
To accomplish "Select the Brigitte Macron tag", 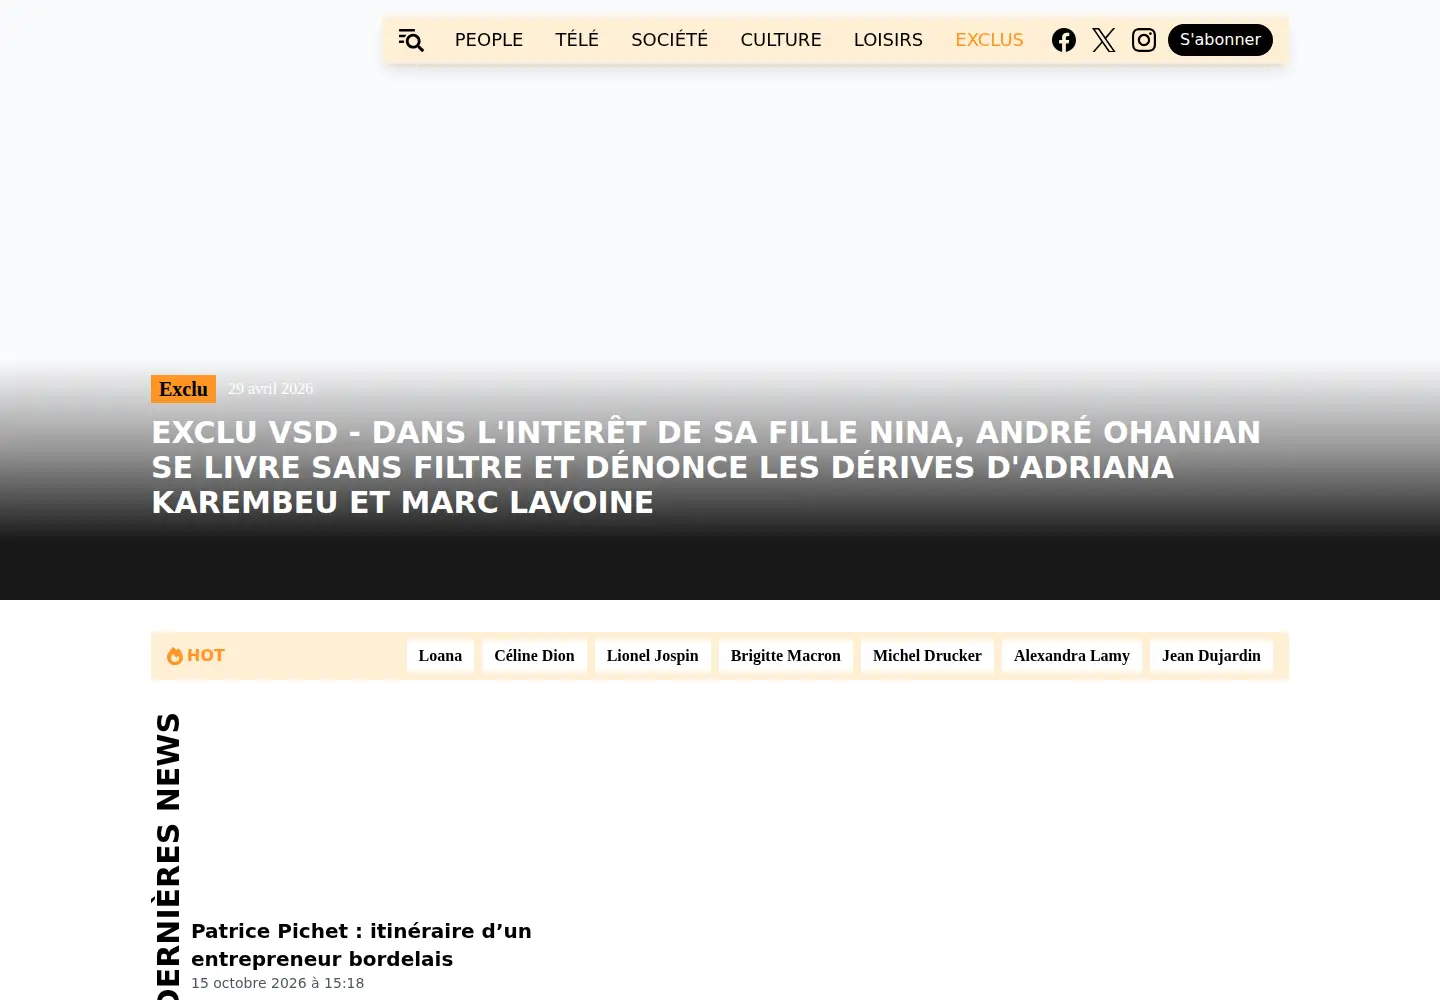I will (x=786, y=656).
